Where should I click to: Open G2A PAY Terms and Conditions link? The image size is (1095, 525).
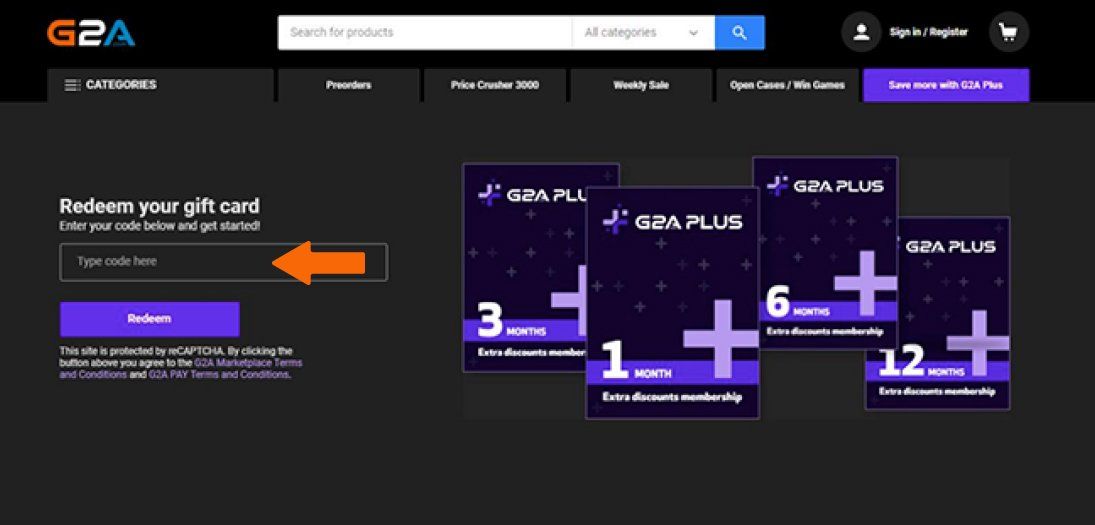pos(218,374)
